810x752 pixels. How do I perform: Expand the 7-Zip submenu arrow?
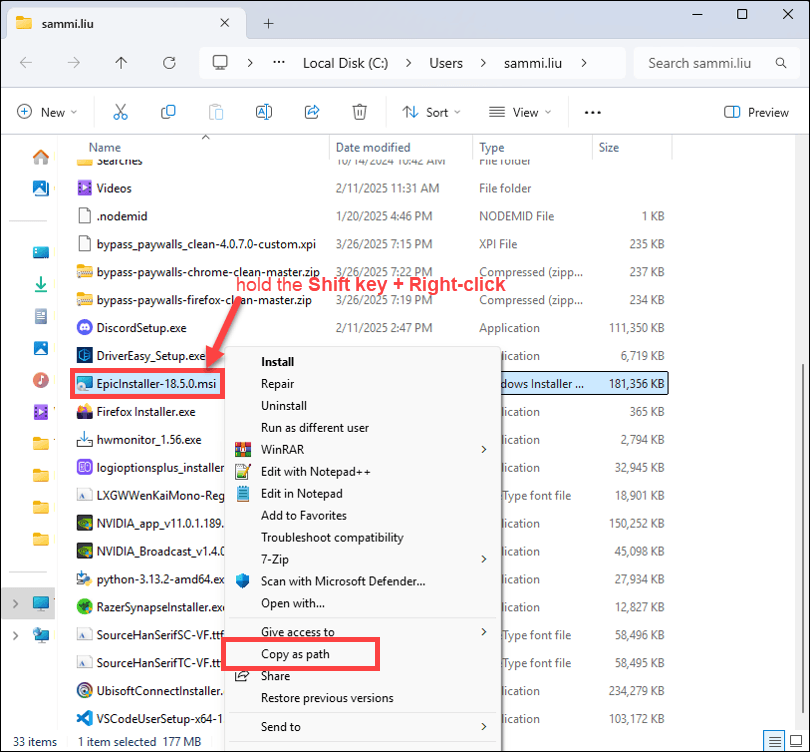pos(484,559)
